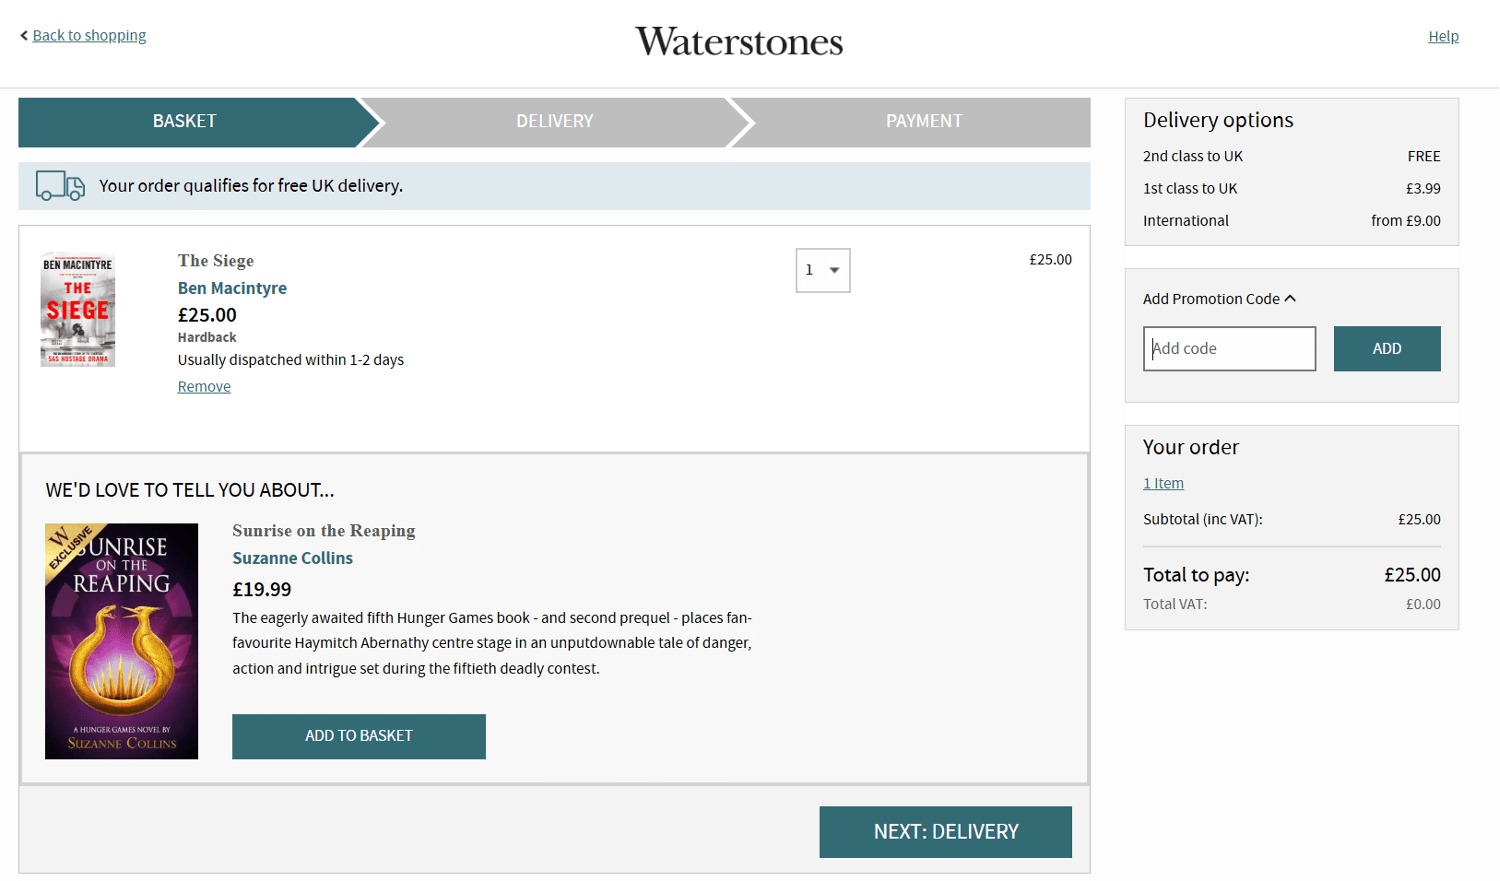
Task: Click the back arrow chevron icon
Action: click(24, 35)
